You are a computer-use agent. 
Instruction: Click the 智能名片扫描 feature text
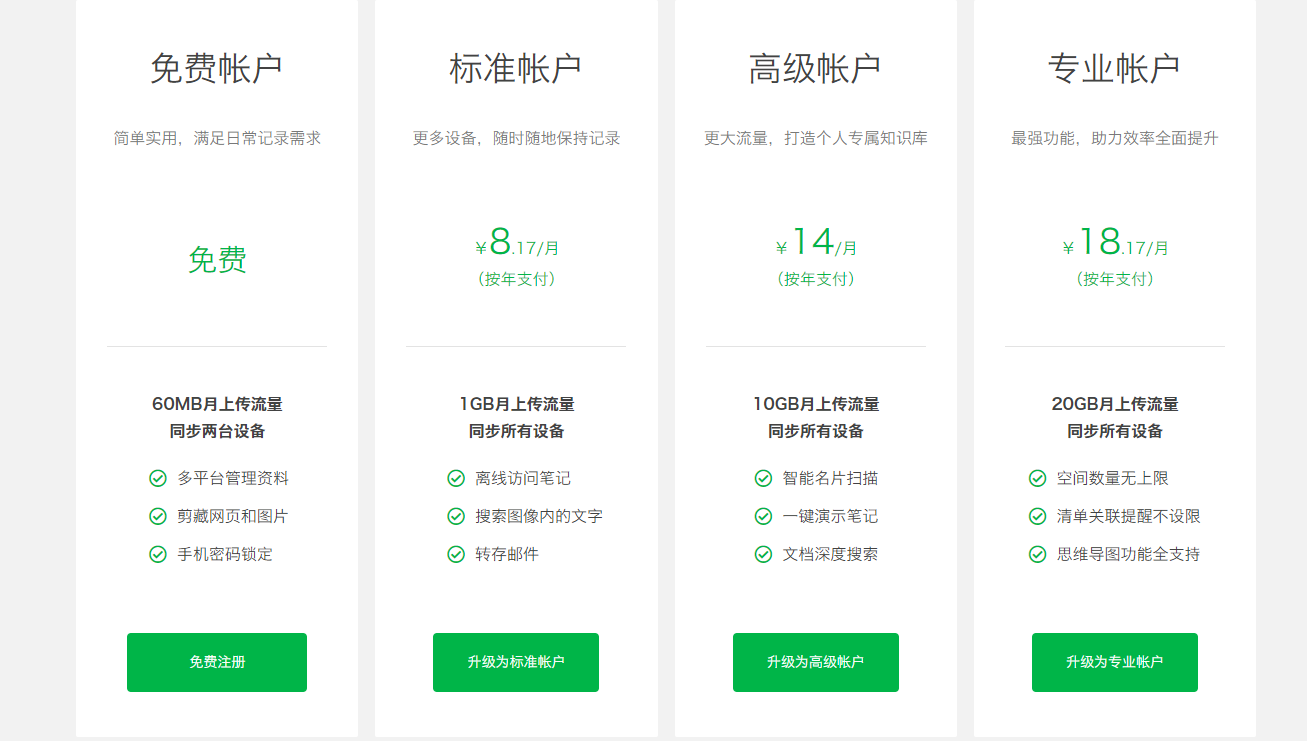(830, 478)
